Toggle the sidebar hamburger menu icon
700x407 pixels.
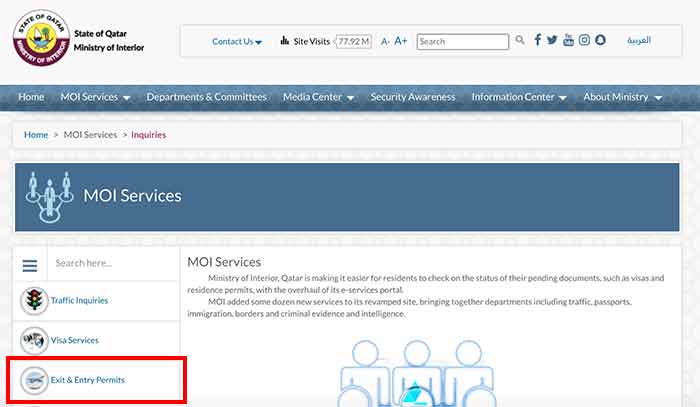pos(30,266)
